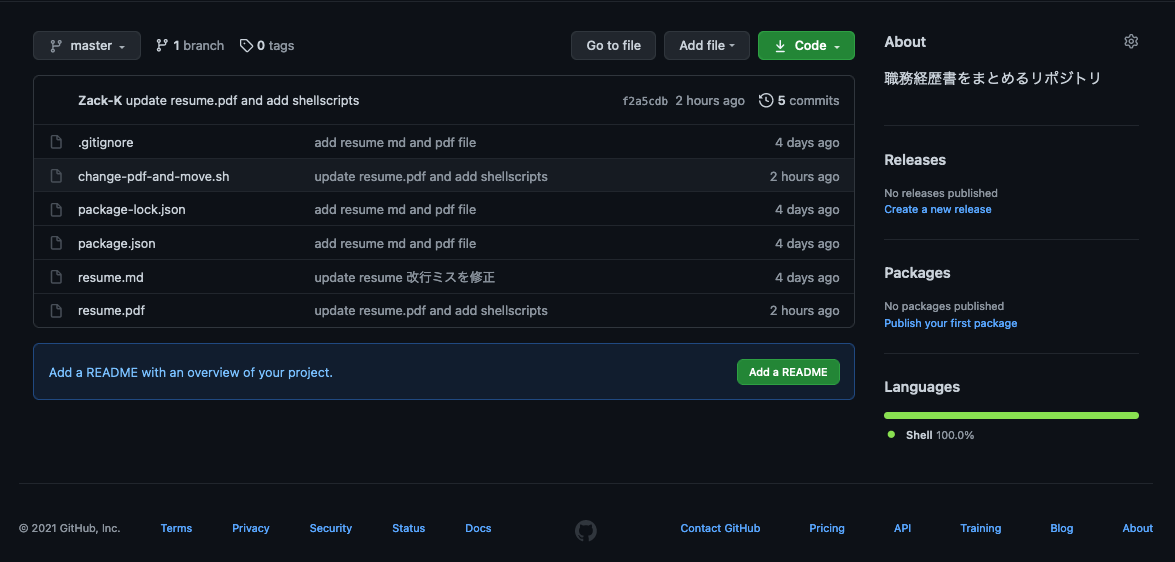This screenshot has height=562, width=1175.
Task: Open the package.json file
Action: (x=117, y=244)
